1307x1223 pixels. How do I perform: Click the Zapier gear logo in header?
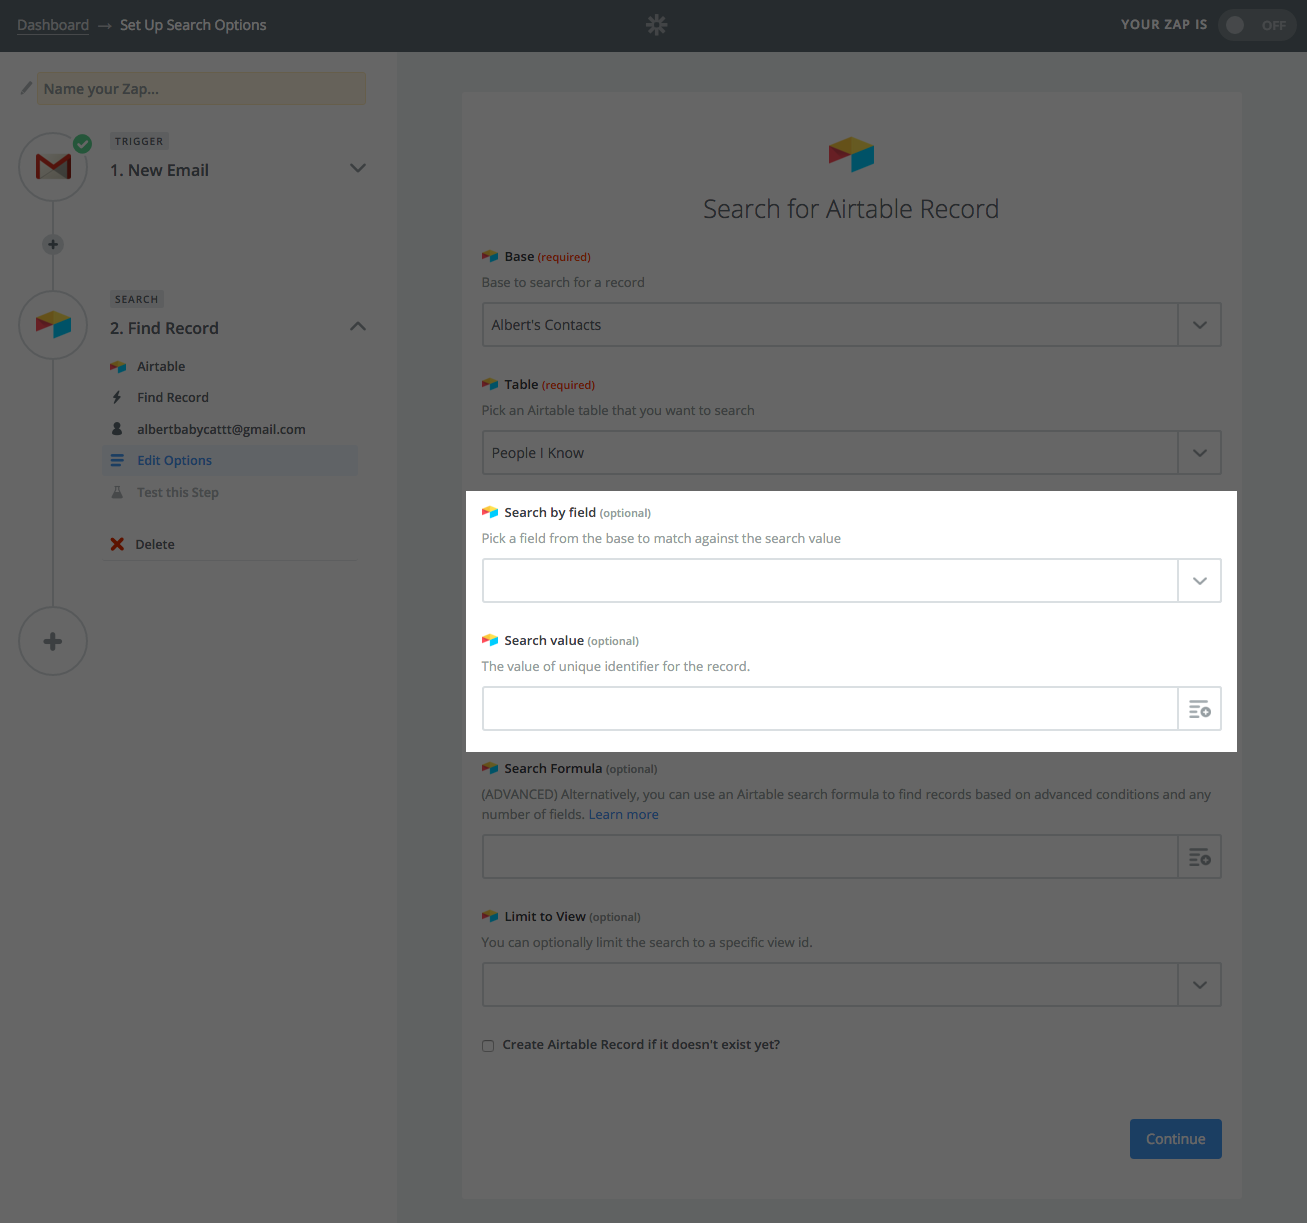pos(656,25)
